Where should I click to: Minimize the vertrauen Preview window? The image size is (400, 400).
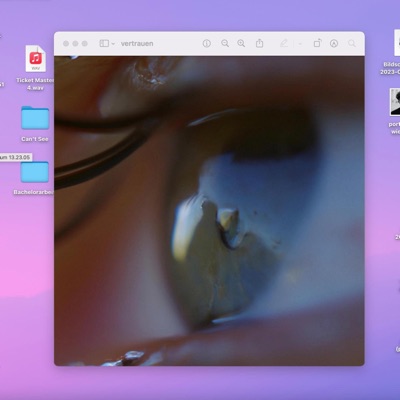(x=75, y=44)
